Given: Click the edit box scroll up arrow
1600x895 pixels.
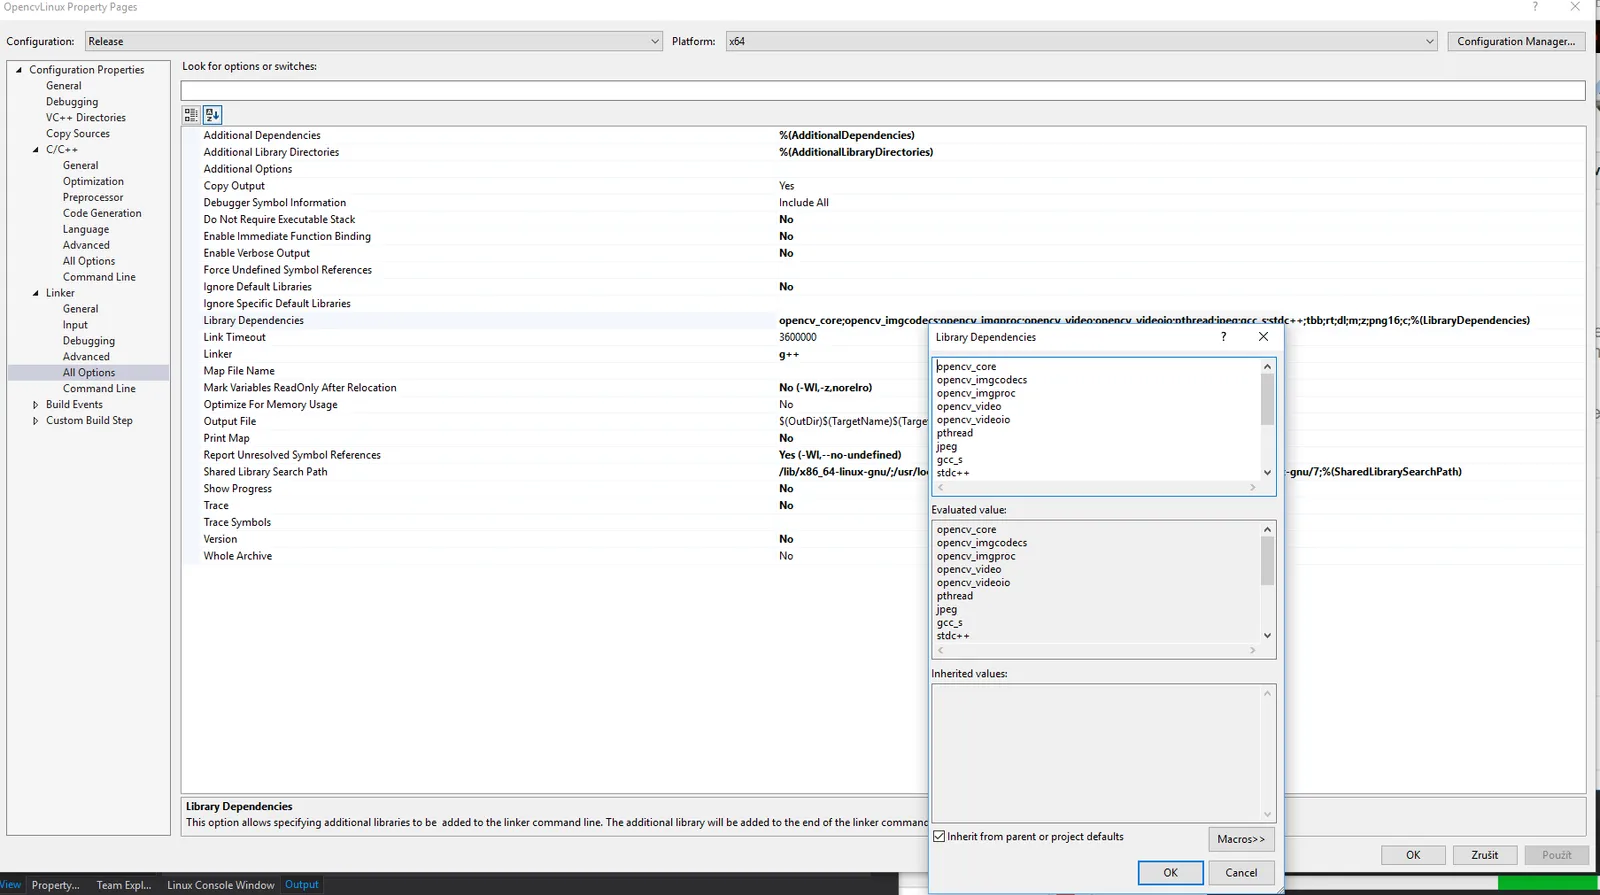Looking at the screenshot, I should click(1267, 366).
